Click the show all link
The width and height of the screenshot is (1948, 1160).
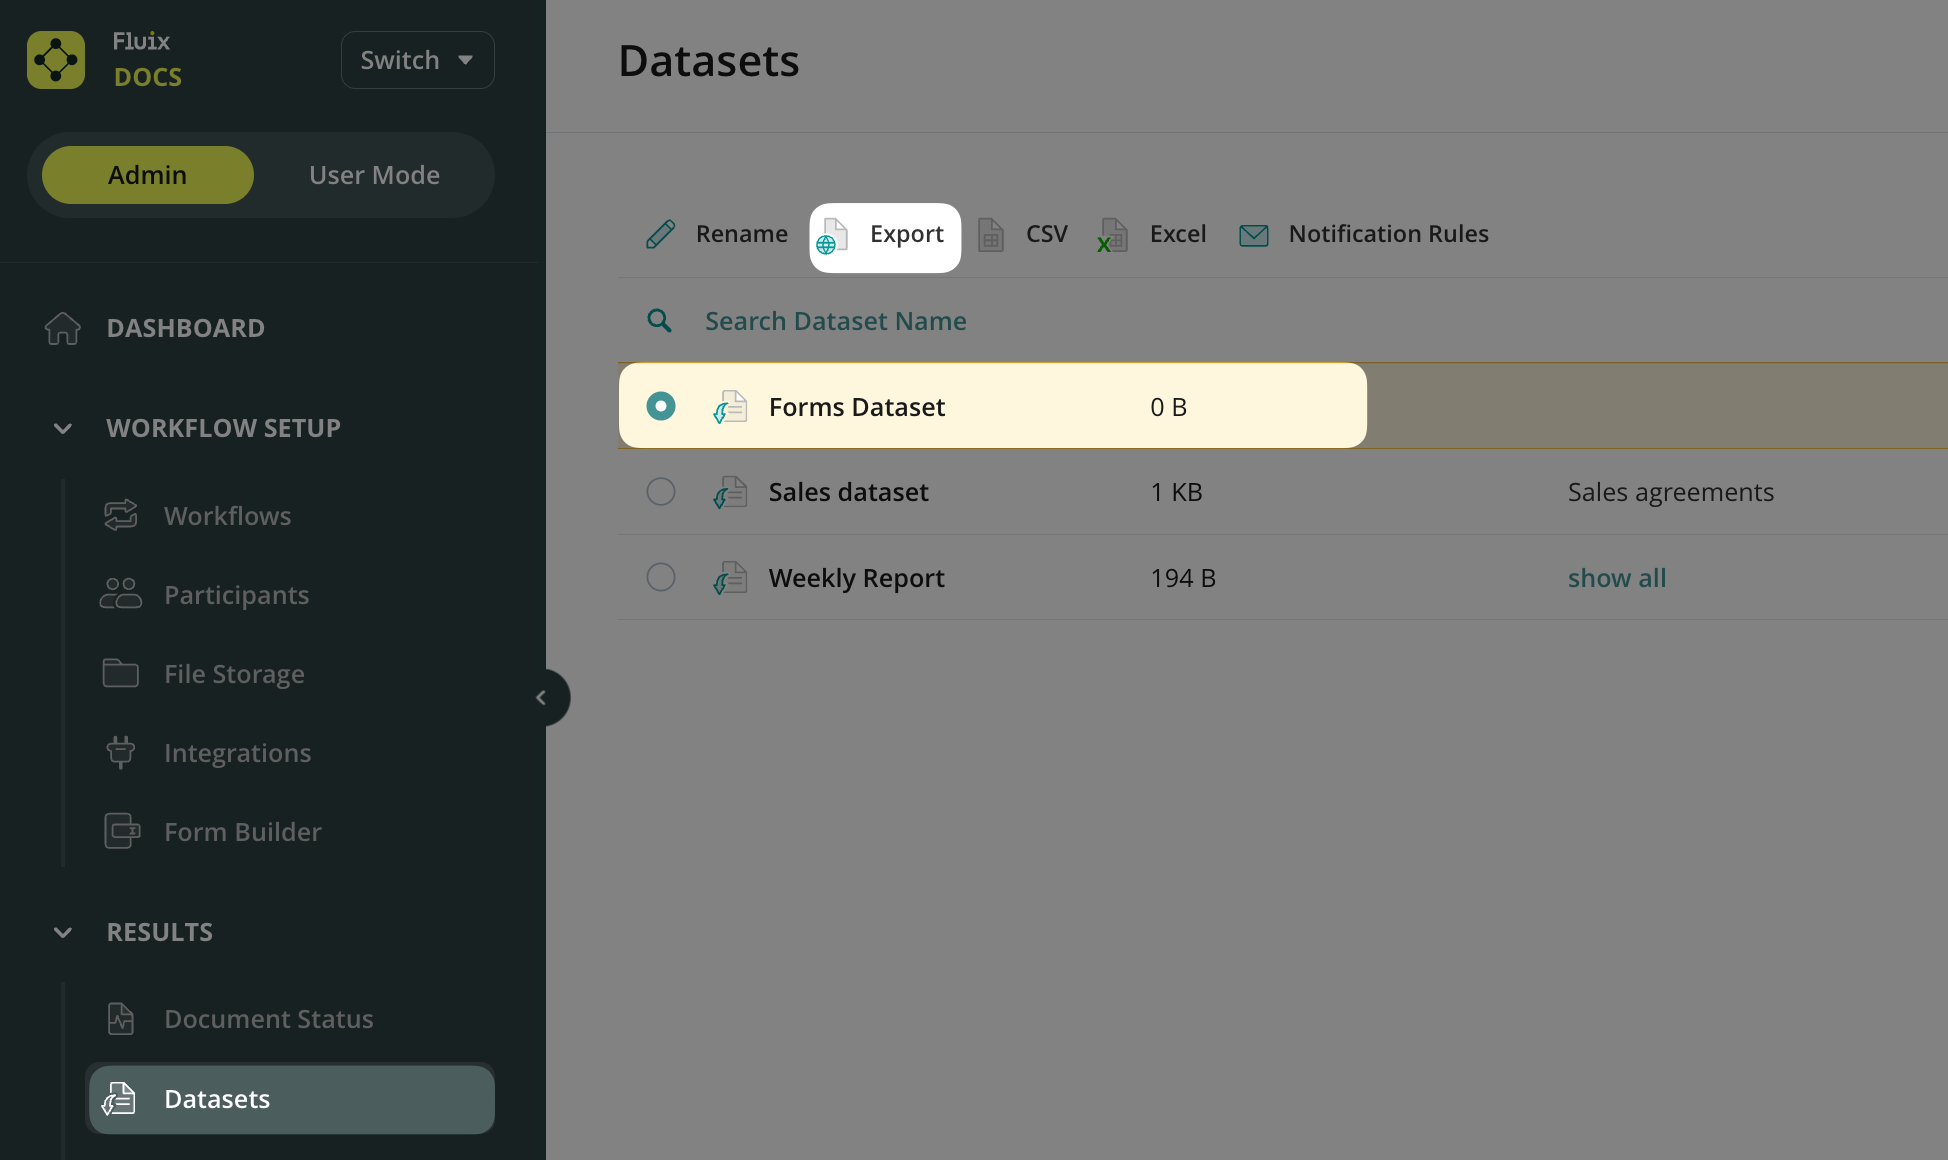click(x=1616, y=578)
